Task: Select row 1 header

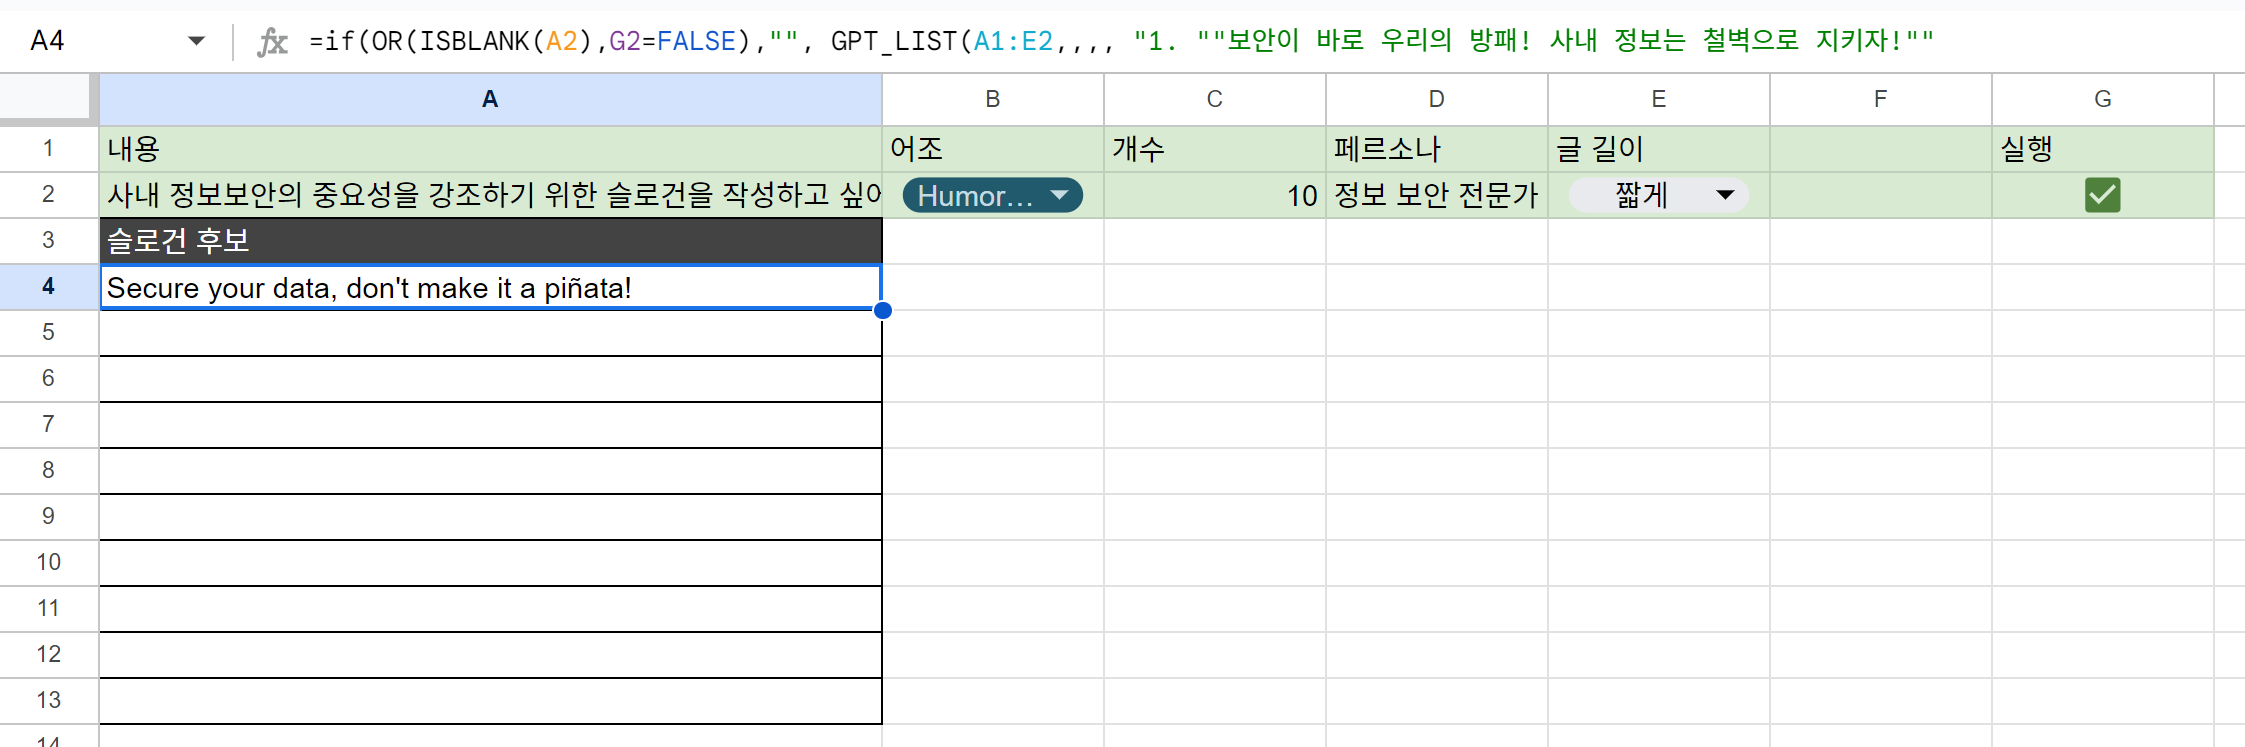Action: click(48, 149)
